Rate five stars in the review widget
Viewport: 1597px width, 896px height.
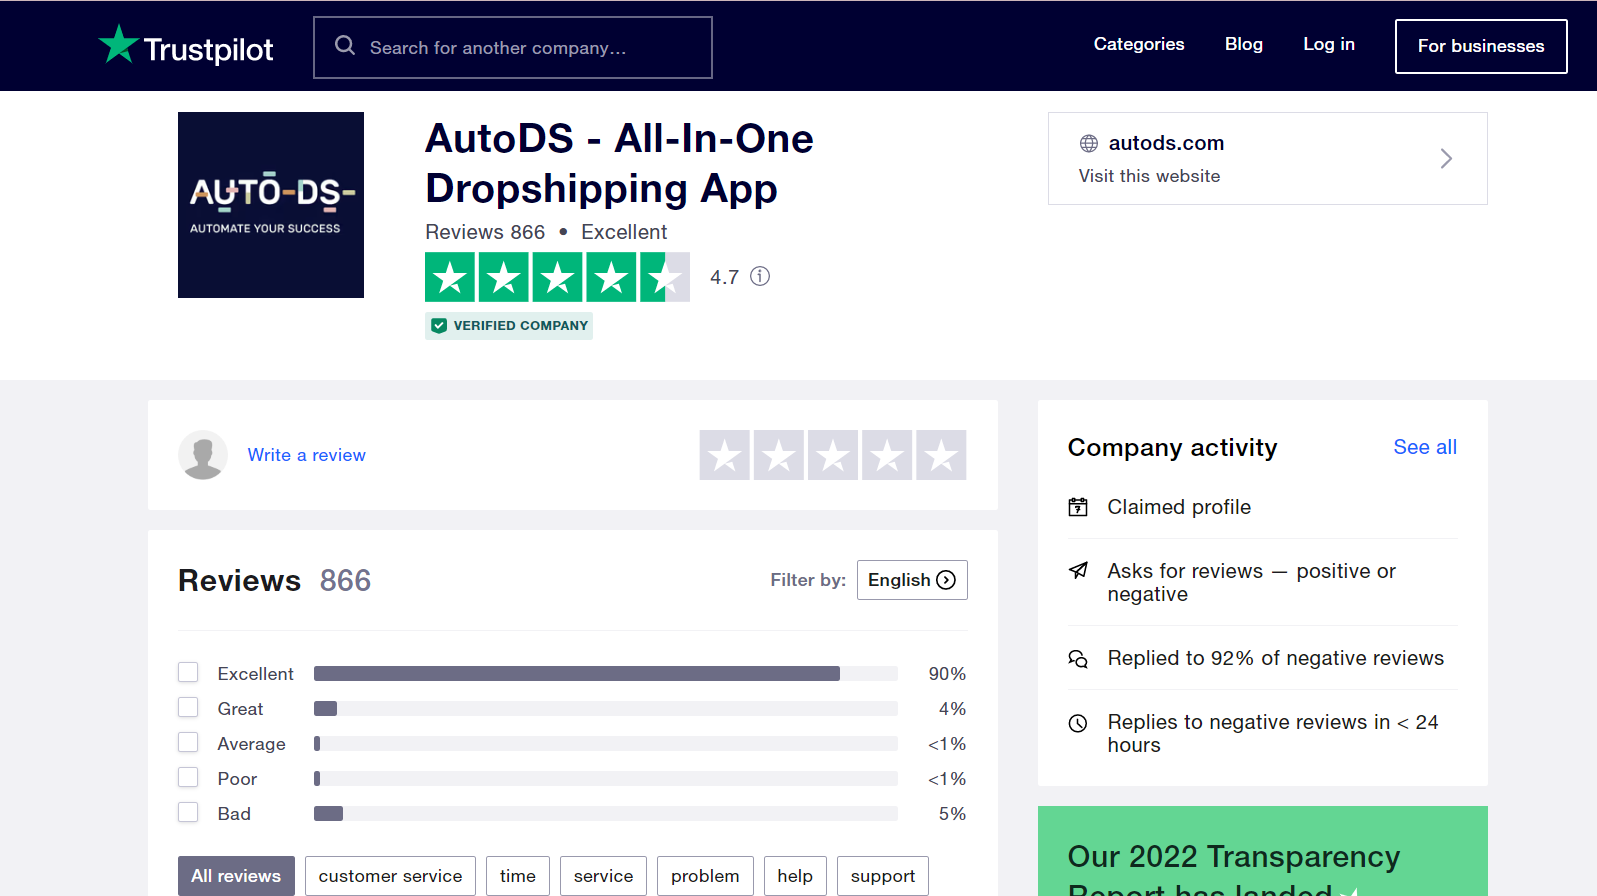coord(941,455)
